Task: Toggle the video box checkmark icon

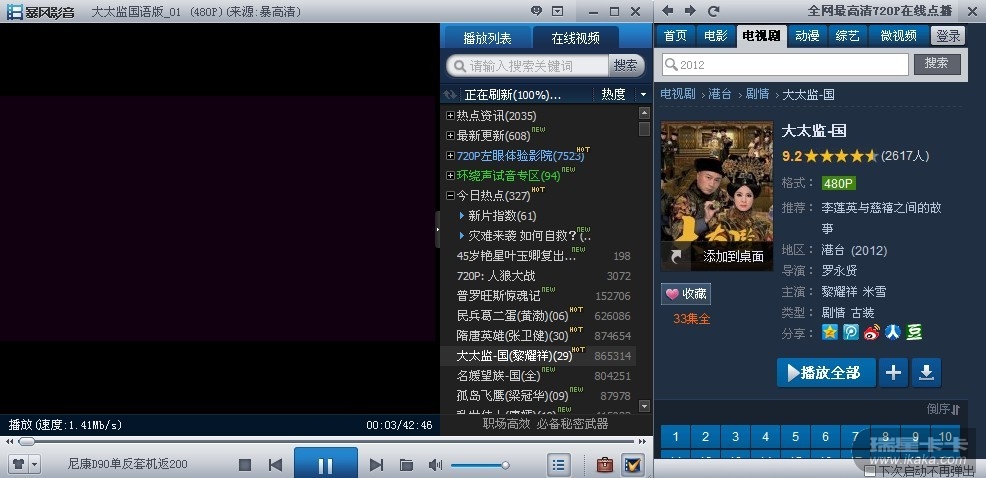Action: pyautogui.click(x=633, y=465)
